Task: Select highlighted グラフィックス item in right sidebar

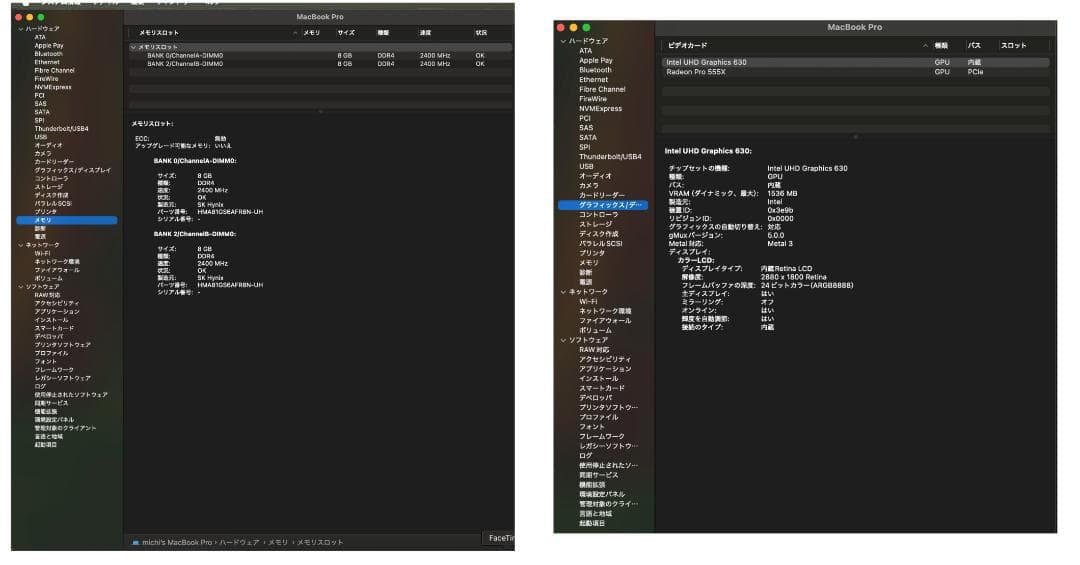Action: click(603, 205)
